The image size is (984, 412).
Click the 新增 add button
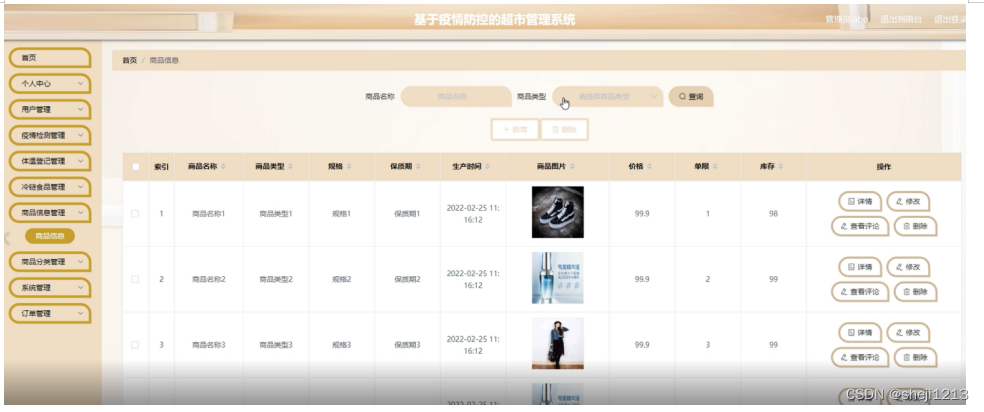[x=515, y=130]
